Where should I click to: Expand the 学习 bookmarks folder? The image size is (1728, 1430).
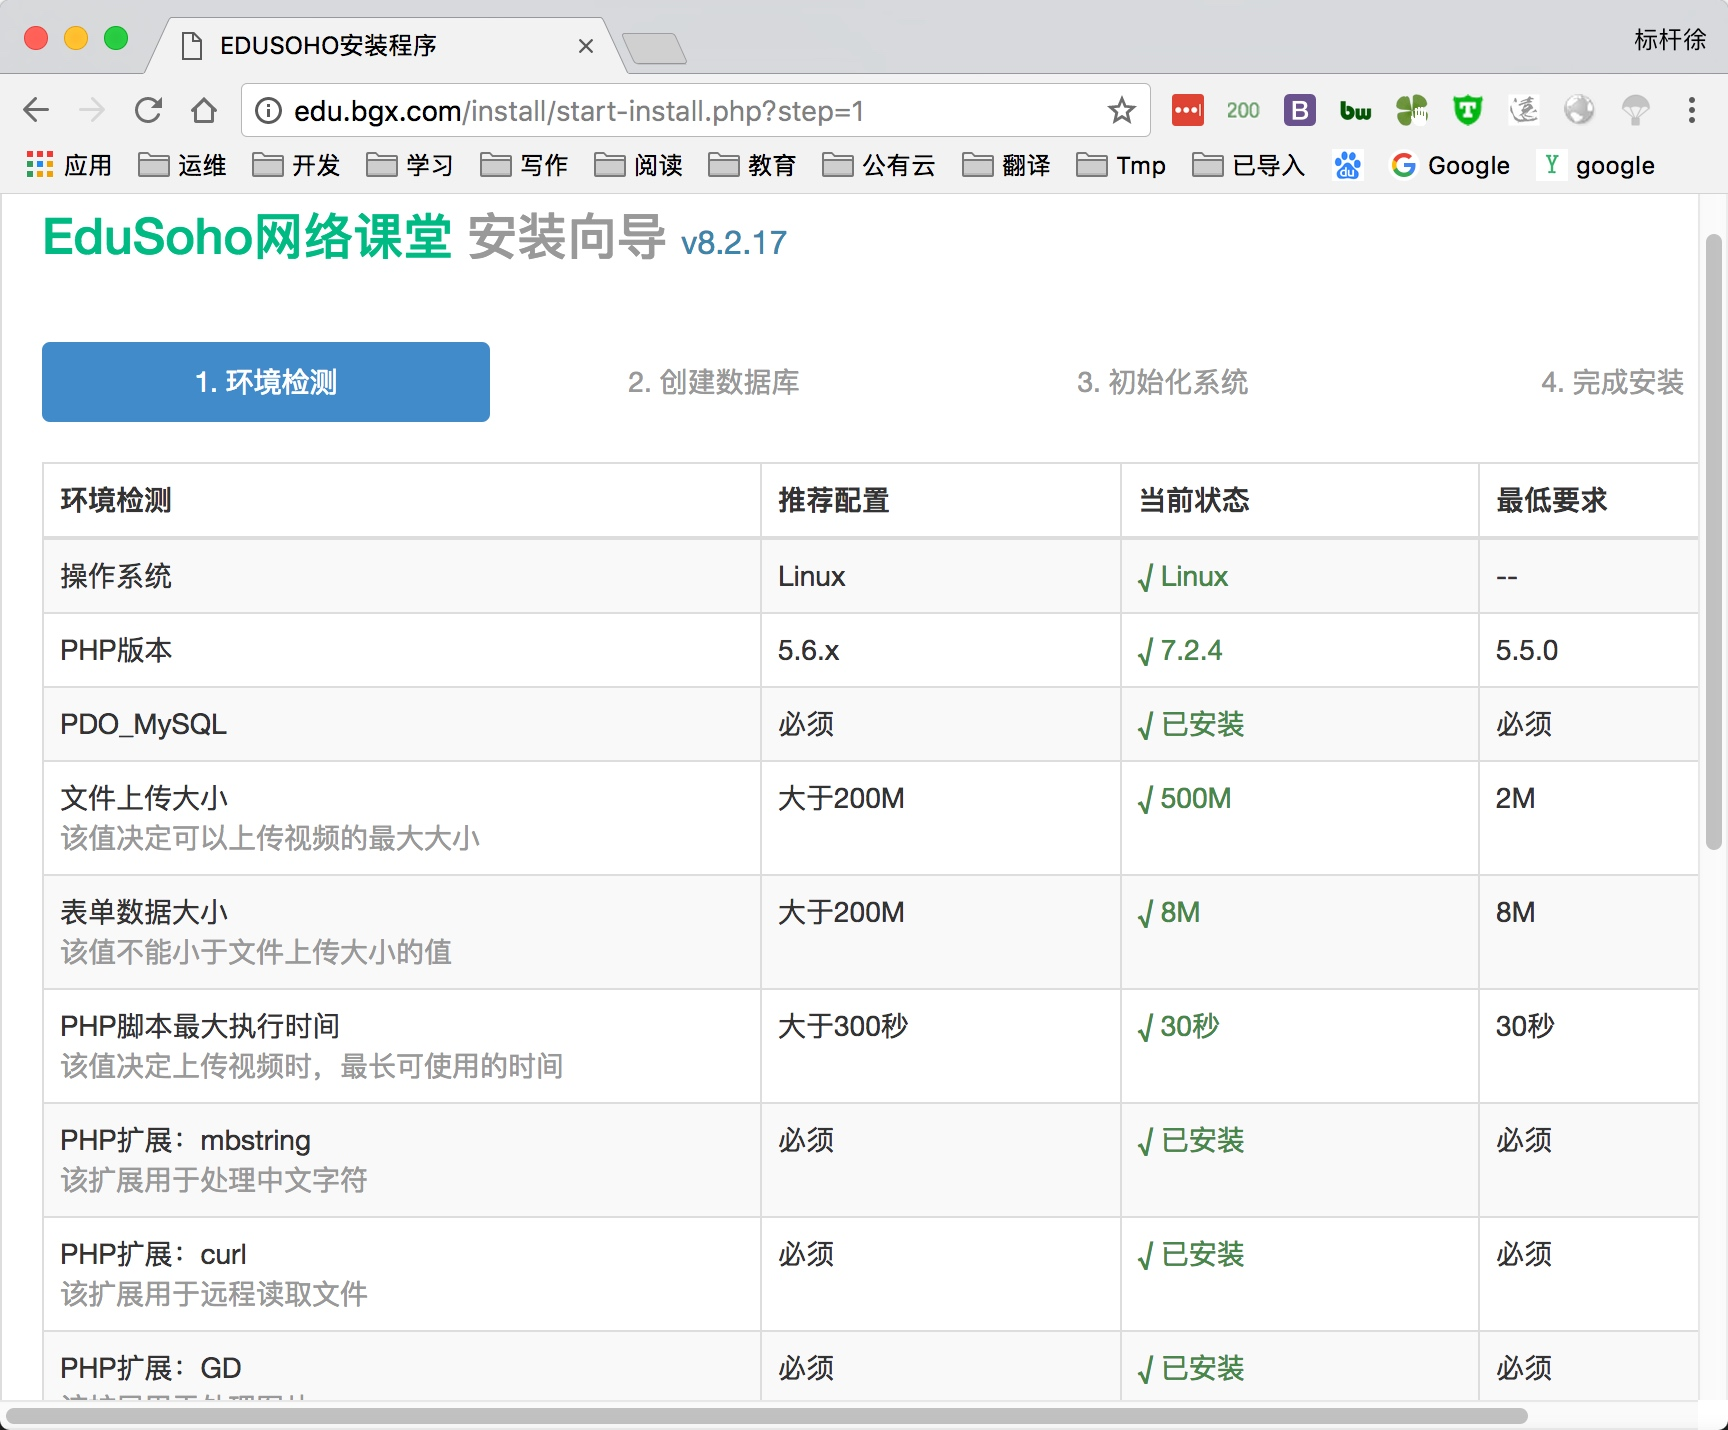410,165
